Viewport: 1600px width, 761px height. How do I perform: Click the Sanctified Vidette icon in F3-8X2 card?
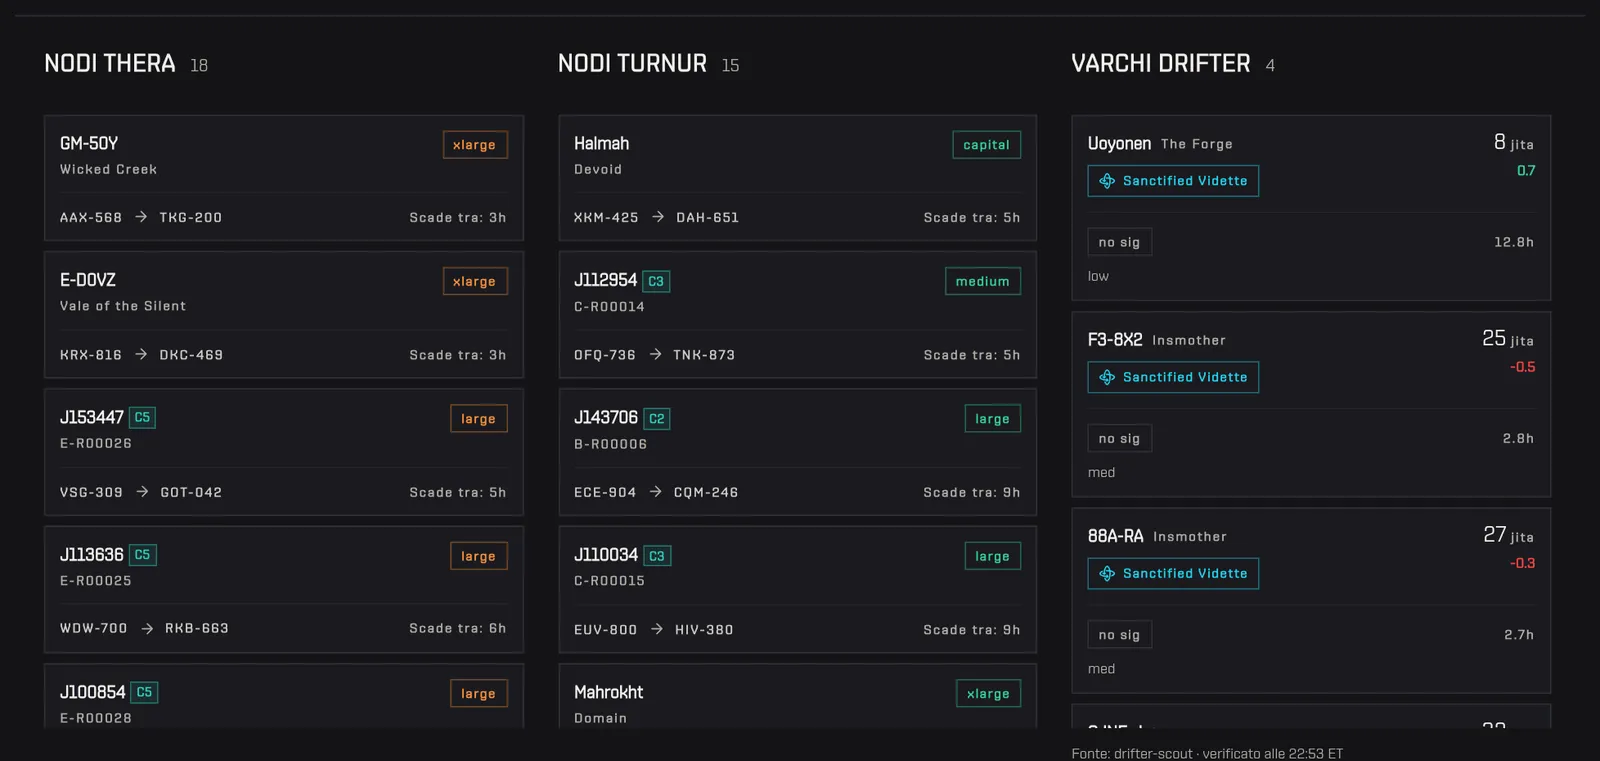[x=1107, y=377]
